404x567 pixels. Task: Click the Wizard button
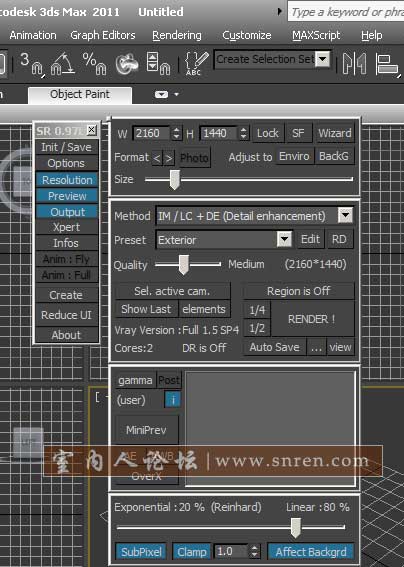click(335, 133)
